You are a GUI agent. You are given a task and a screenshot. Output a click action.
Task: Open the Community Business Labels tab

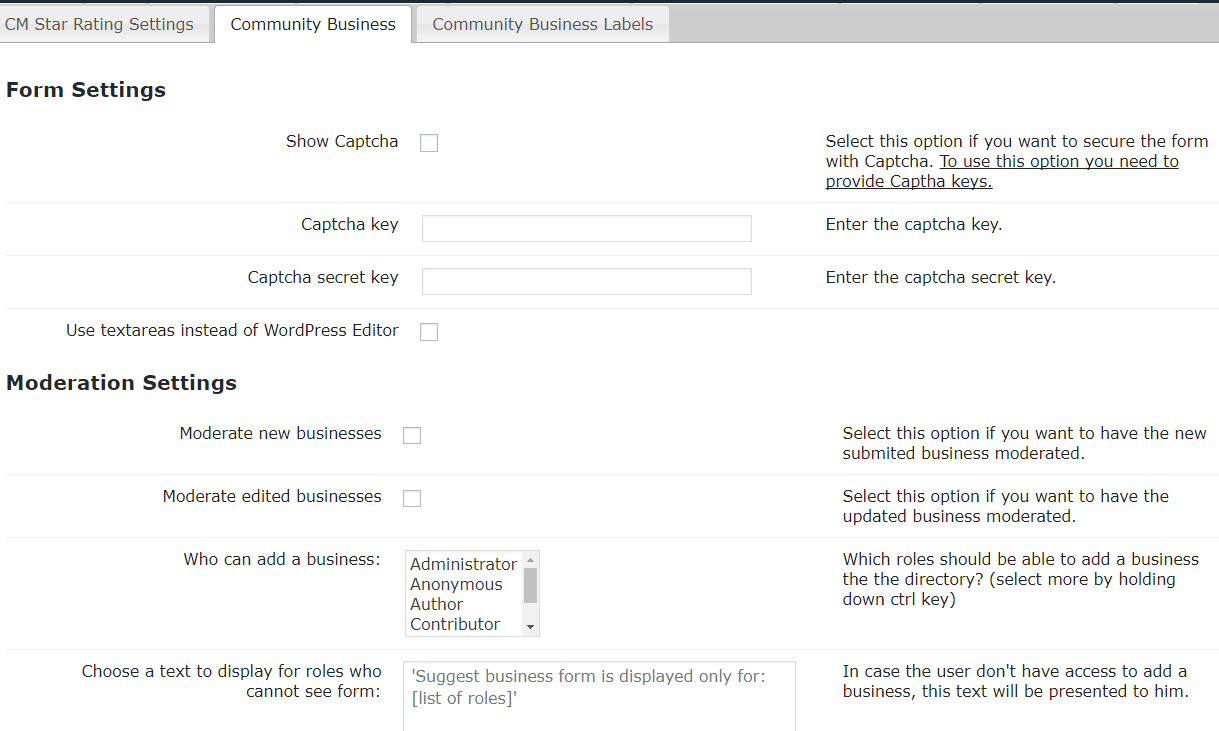tap(542, 24)
